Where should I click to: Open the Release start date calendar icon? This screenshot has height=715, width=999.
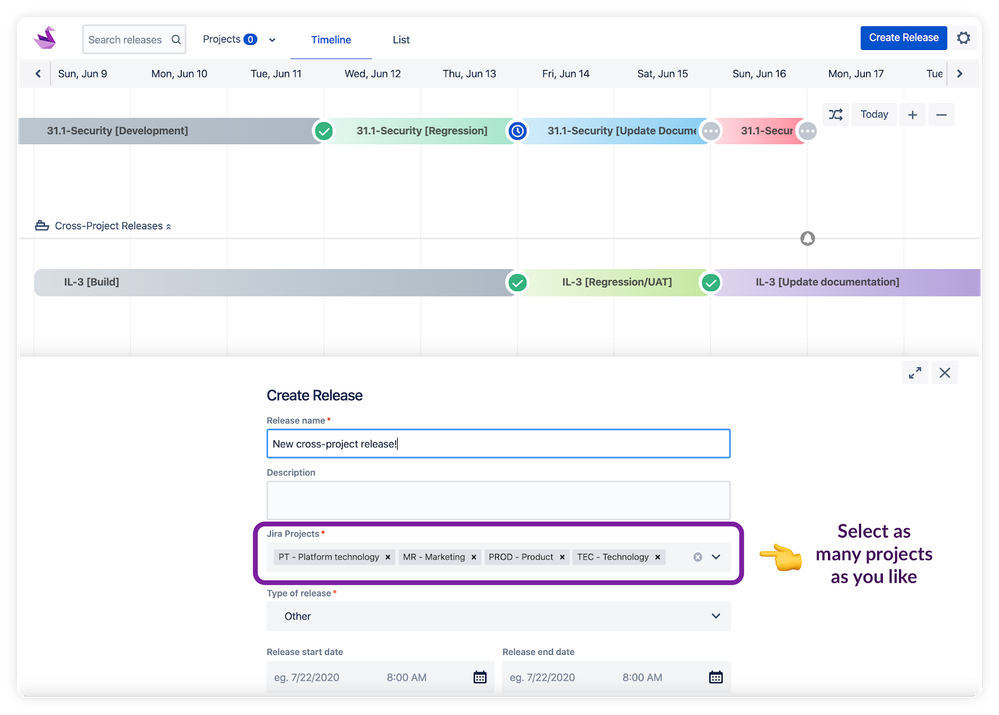coord(480,677)
